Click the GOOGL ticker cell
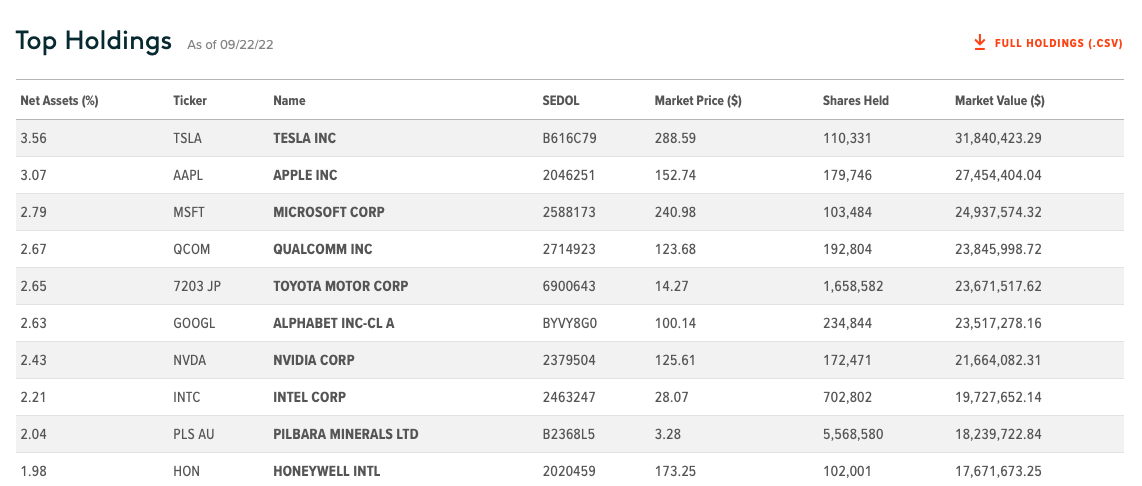This screenshot has height=486, width=1142. click(194, 323)
